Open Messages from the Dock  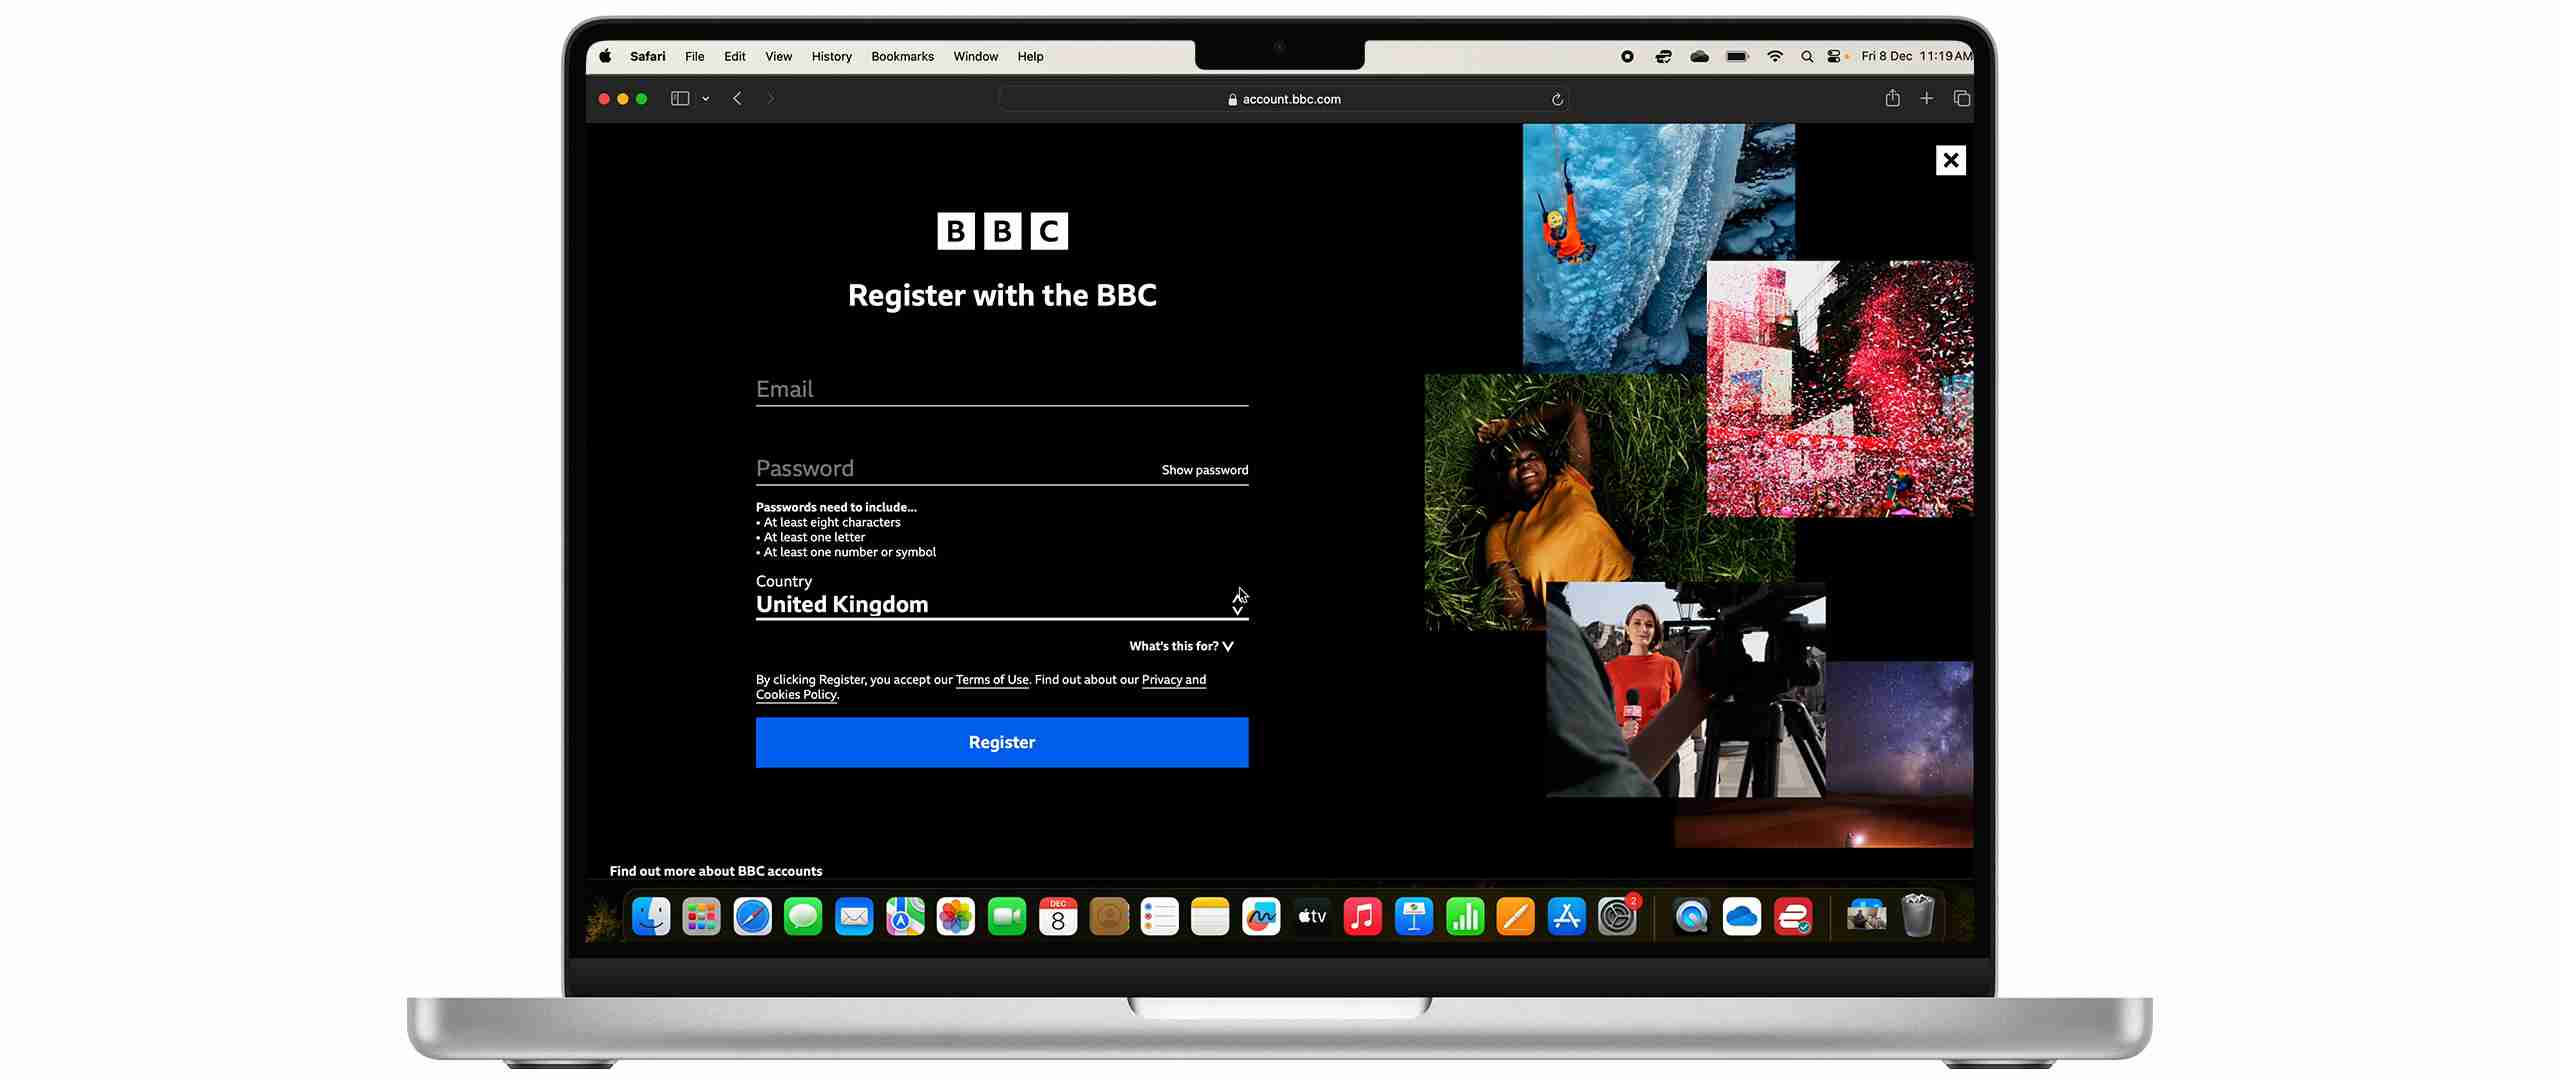pyautogui.click(x=803, y=916)
